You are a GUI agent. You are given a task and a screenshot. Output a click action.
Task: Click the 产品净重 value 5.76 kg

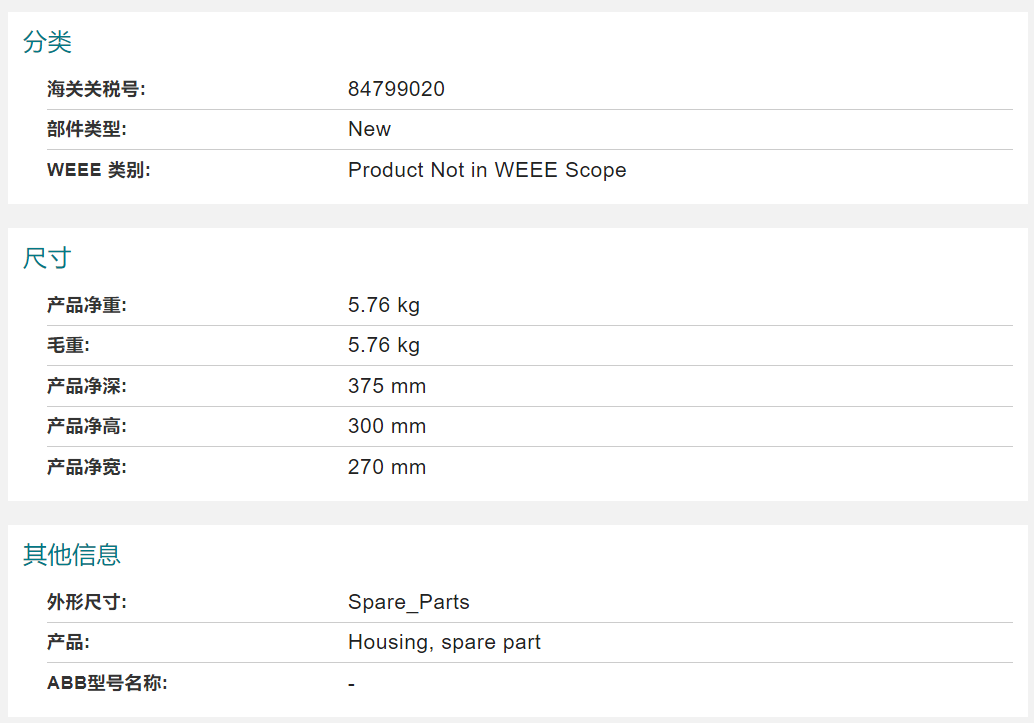pyautogui.click(x=384, y=305)
